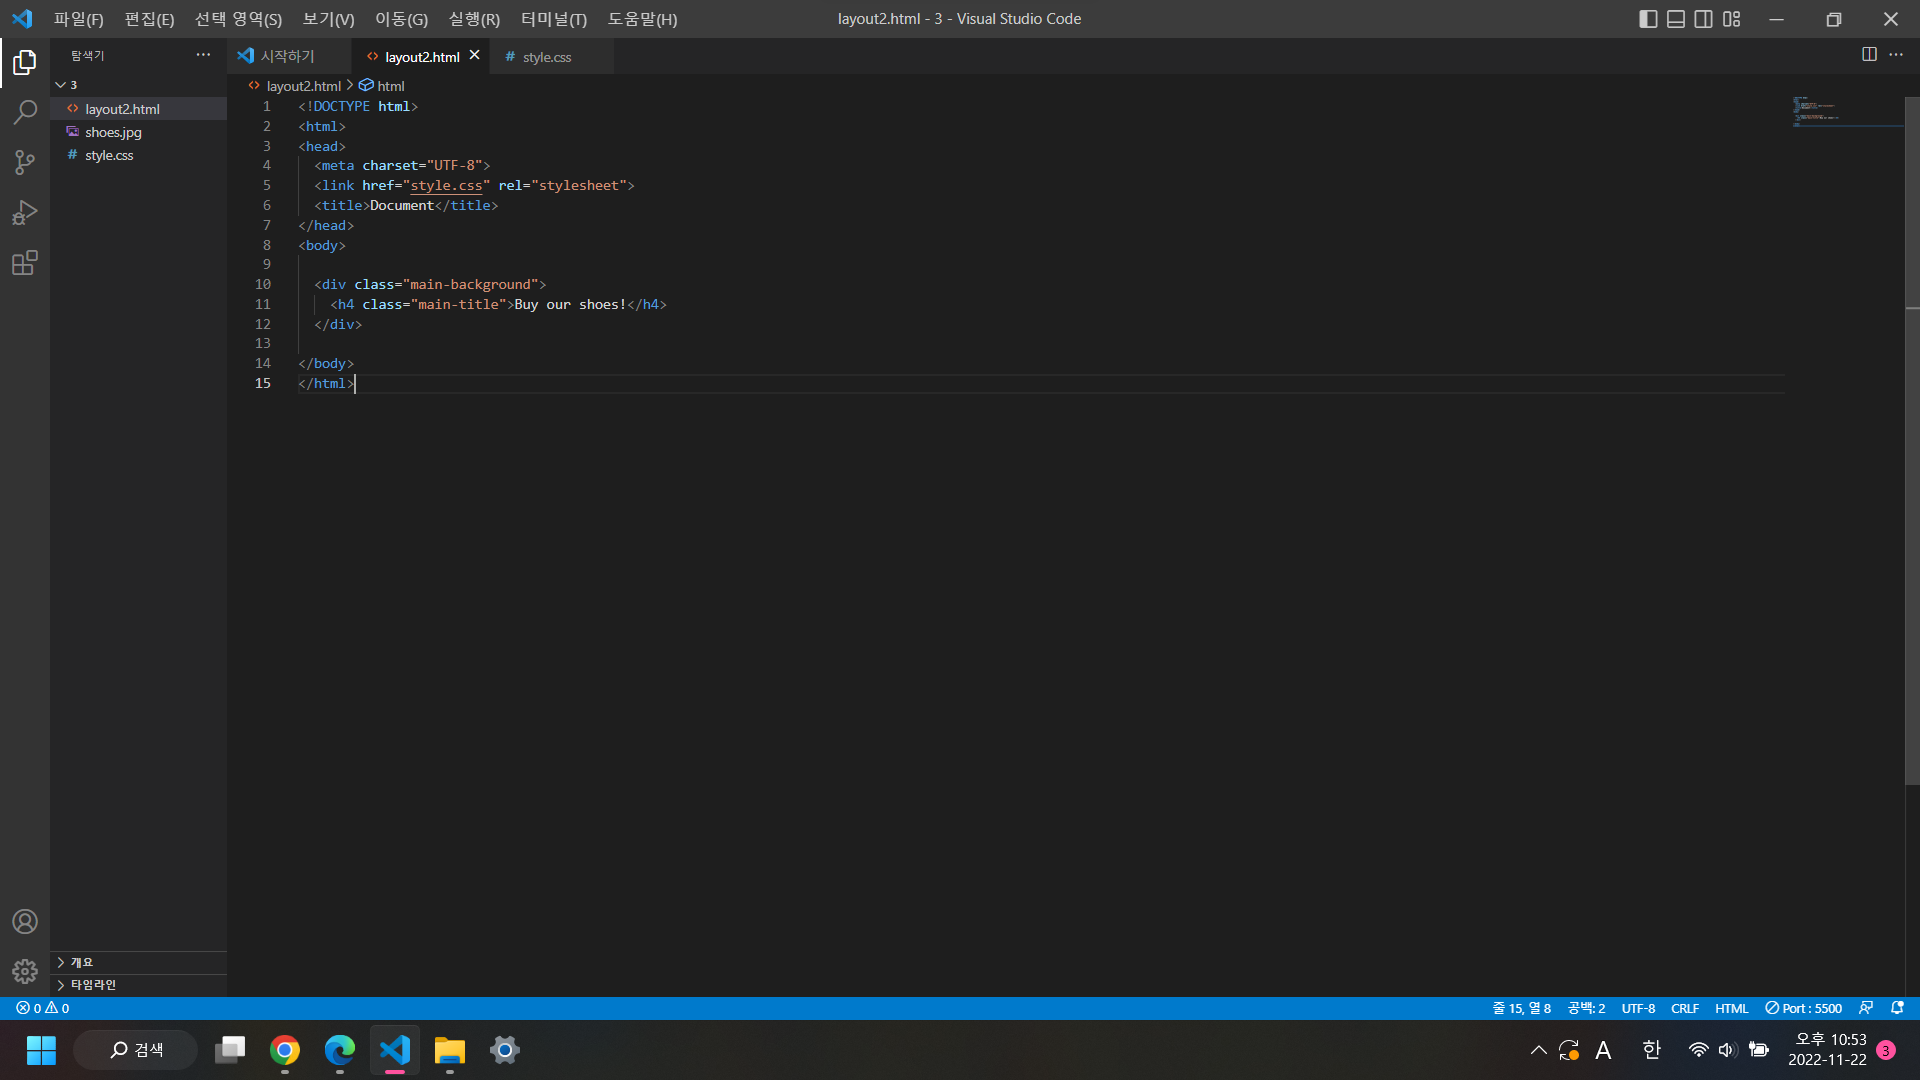Select the layout2.html editor tab
Image resolution: width=1920 pixels, height=1080 pixels.
[x=422, y=57]
